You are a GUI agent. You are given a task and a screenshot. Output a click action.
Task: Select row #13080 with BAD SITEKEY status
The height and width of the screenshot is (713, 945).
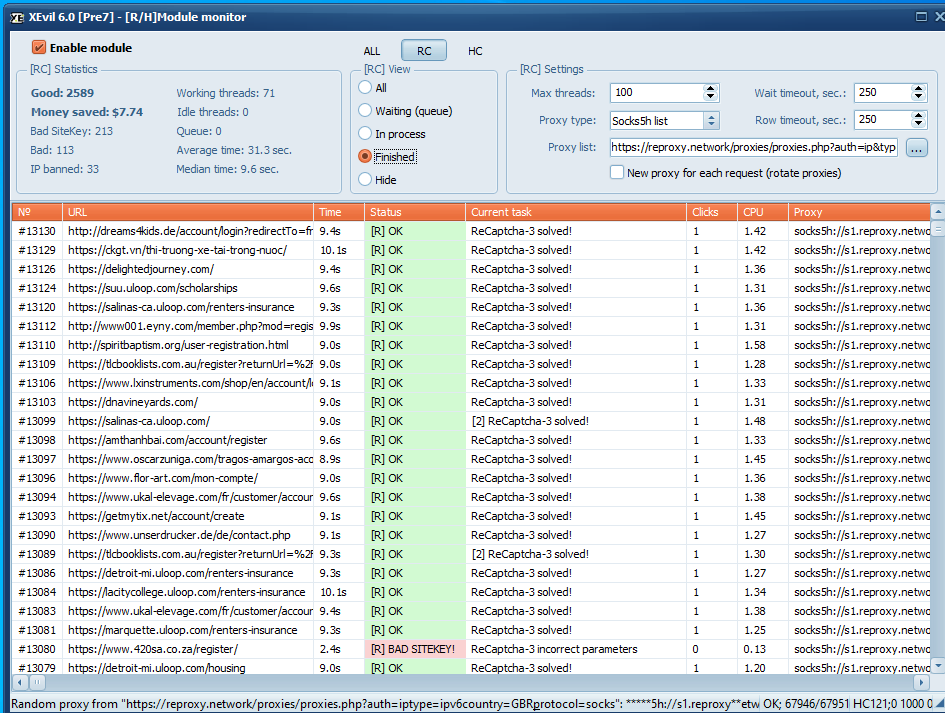pyautogui.click(x=412, y=649)
